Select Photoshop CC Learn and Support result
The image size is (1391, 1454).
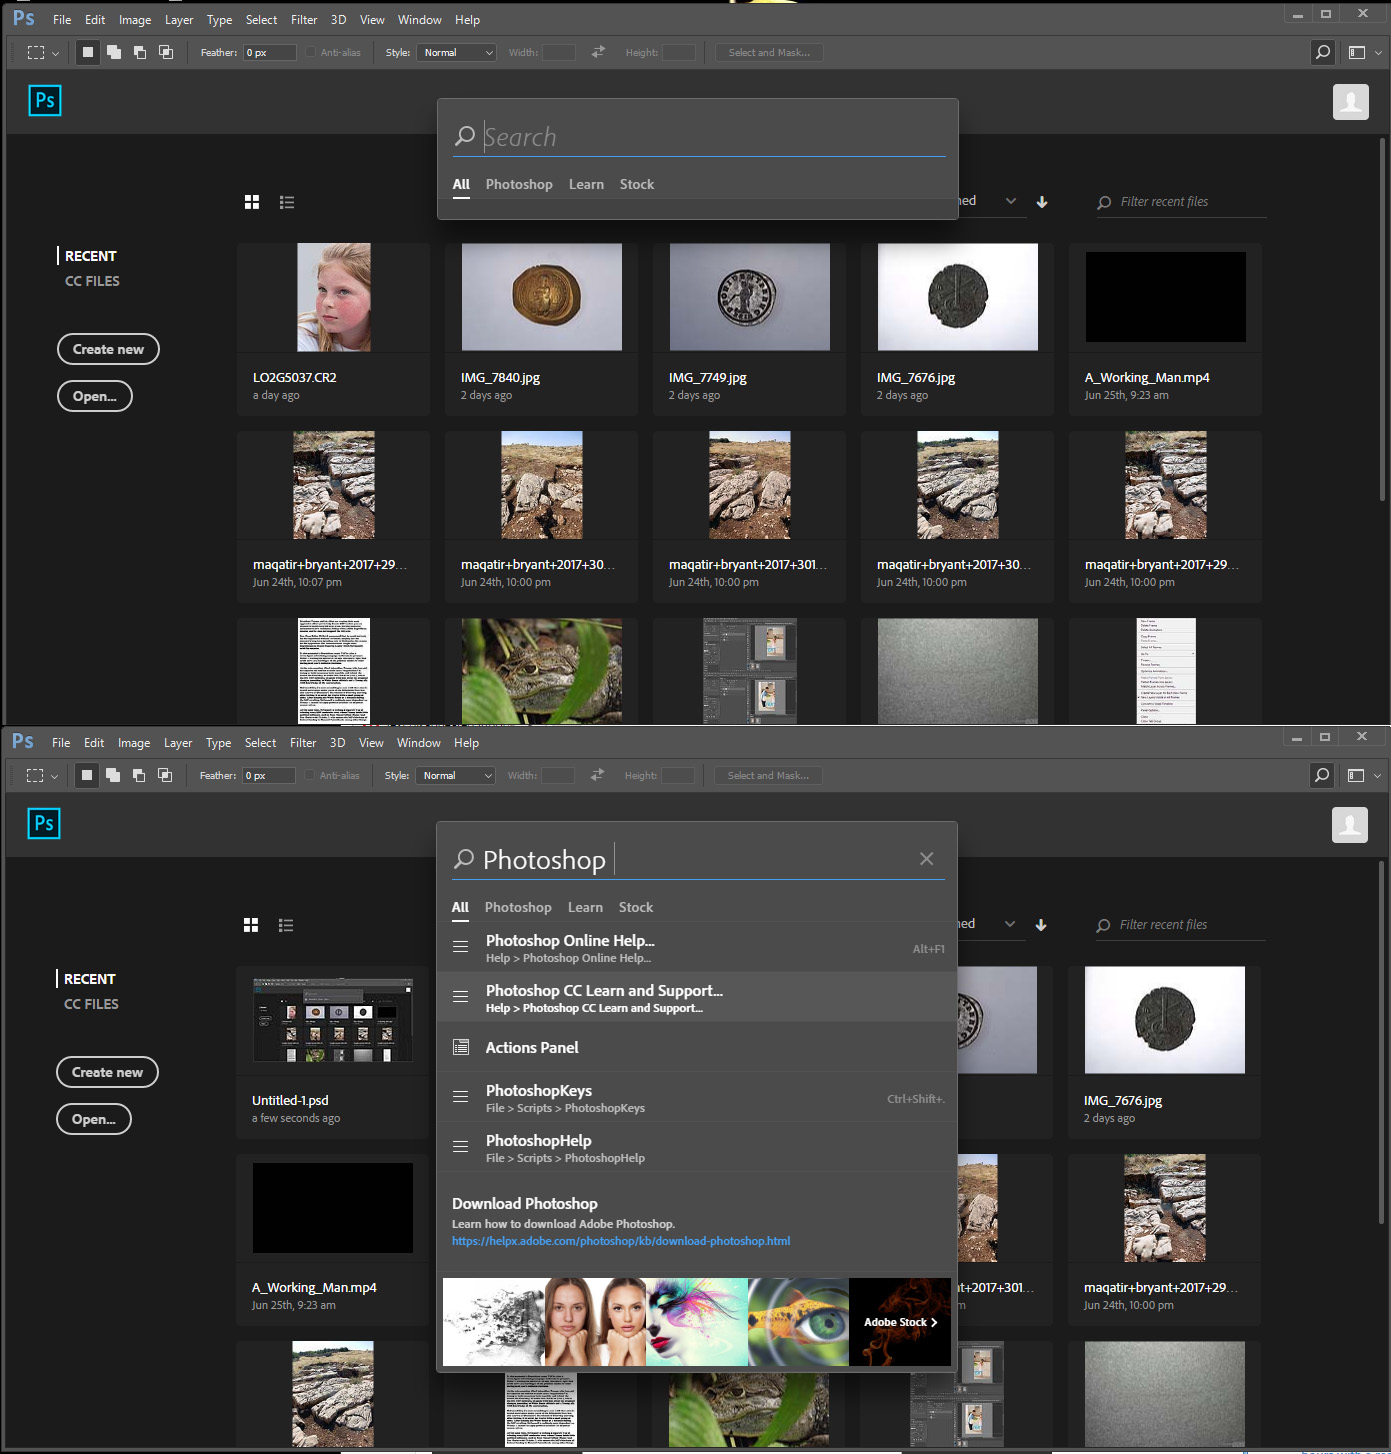click(x=698, y=998)
